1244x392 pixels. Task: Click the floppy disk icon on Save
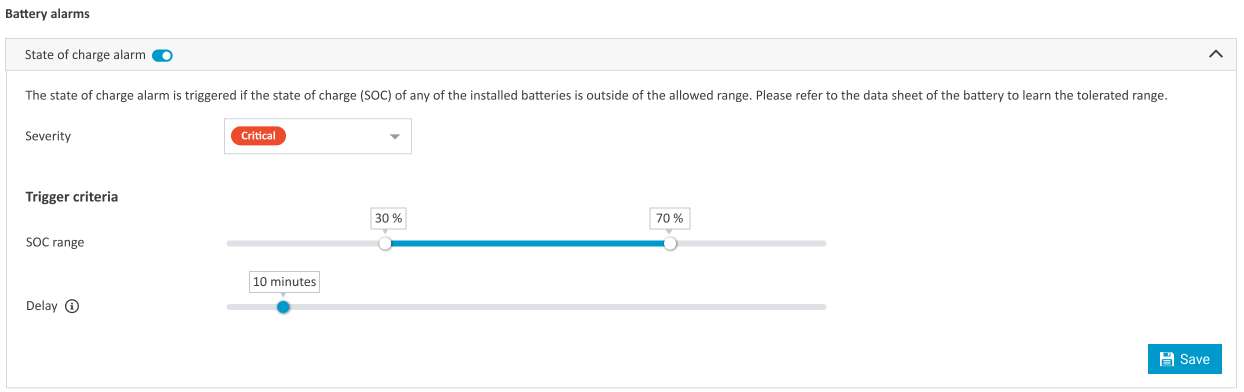[x=1166, y=359]
